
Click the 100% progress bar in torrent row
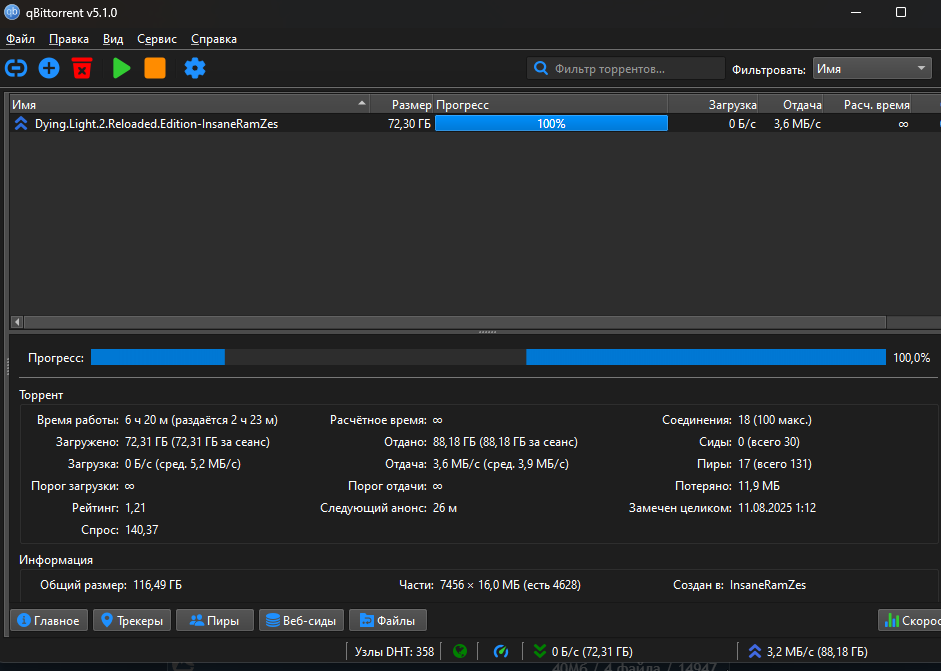pyautogui.click(x=551, y=124)
